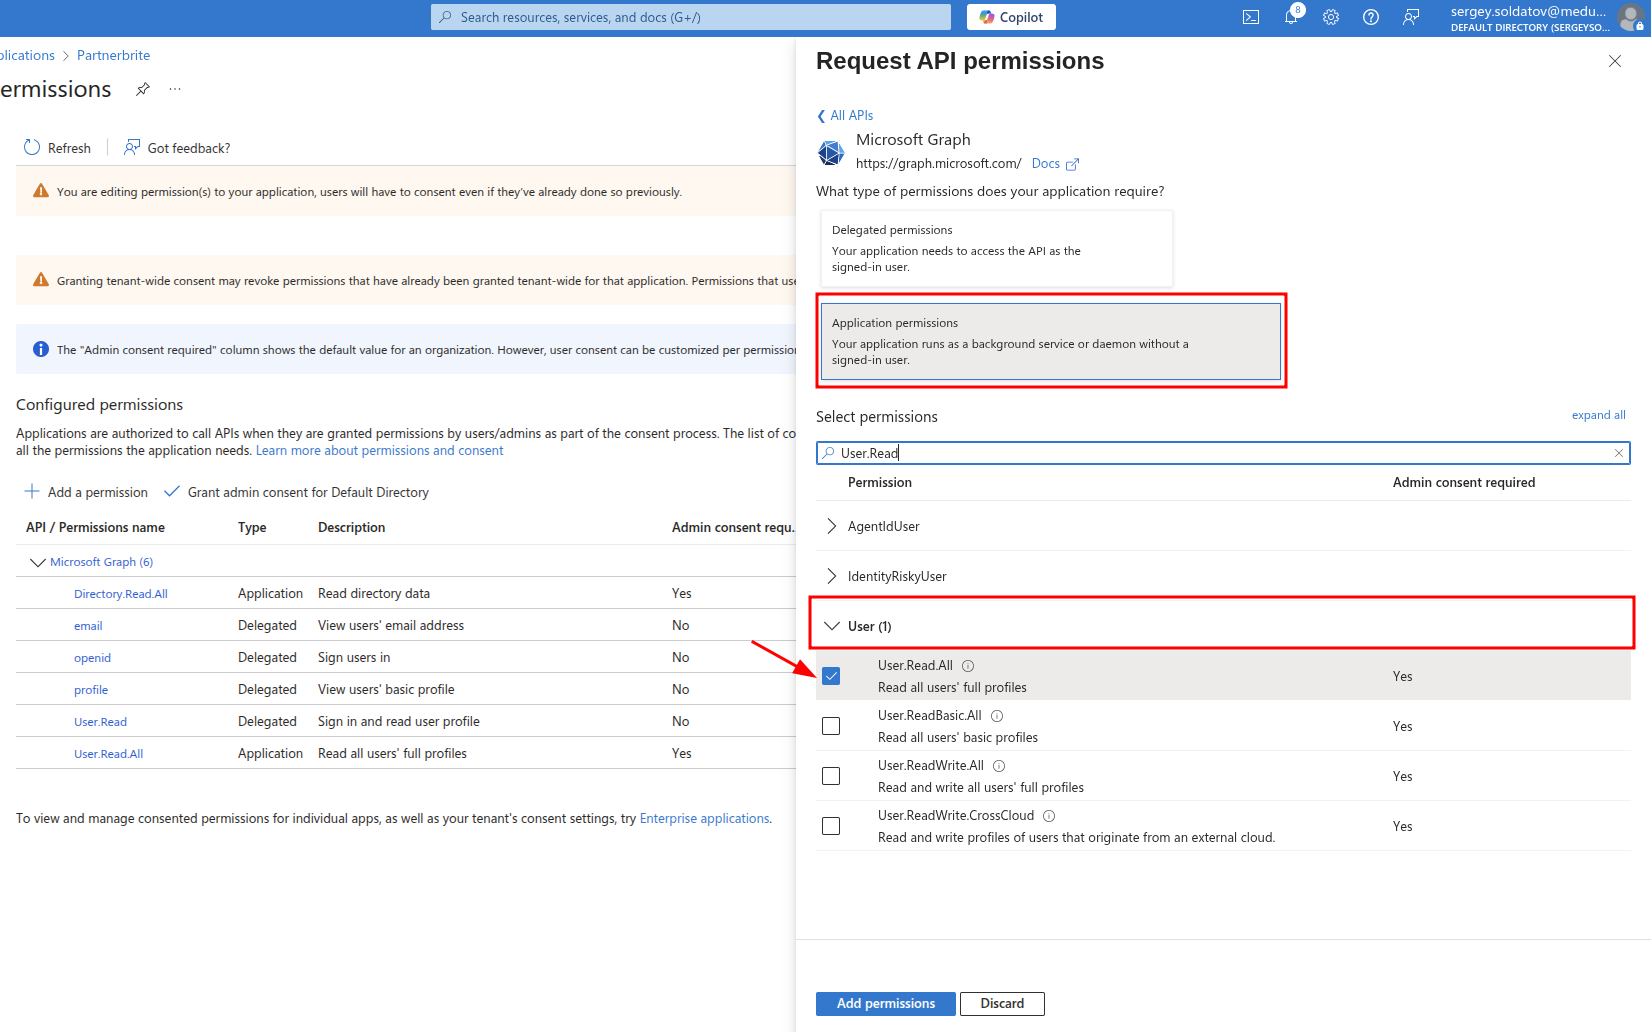
Task: Sort by API / Permissions name column
Action: point(95,527)
